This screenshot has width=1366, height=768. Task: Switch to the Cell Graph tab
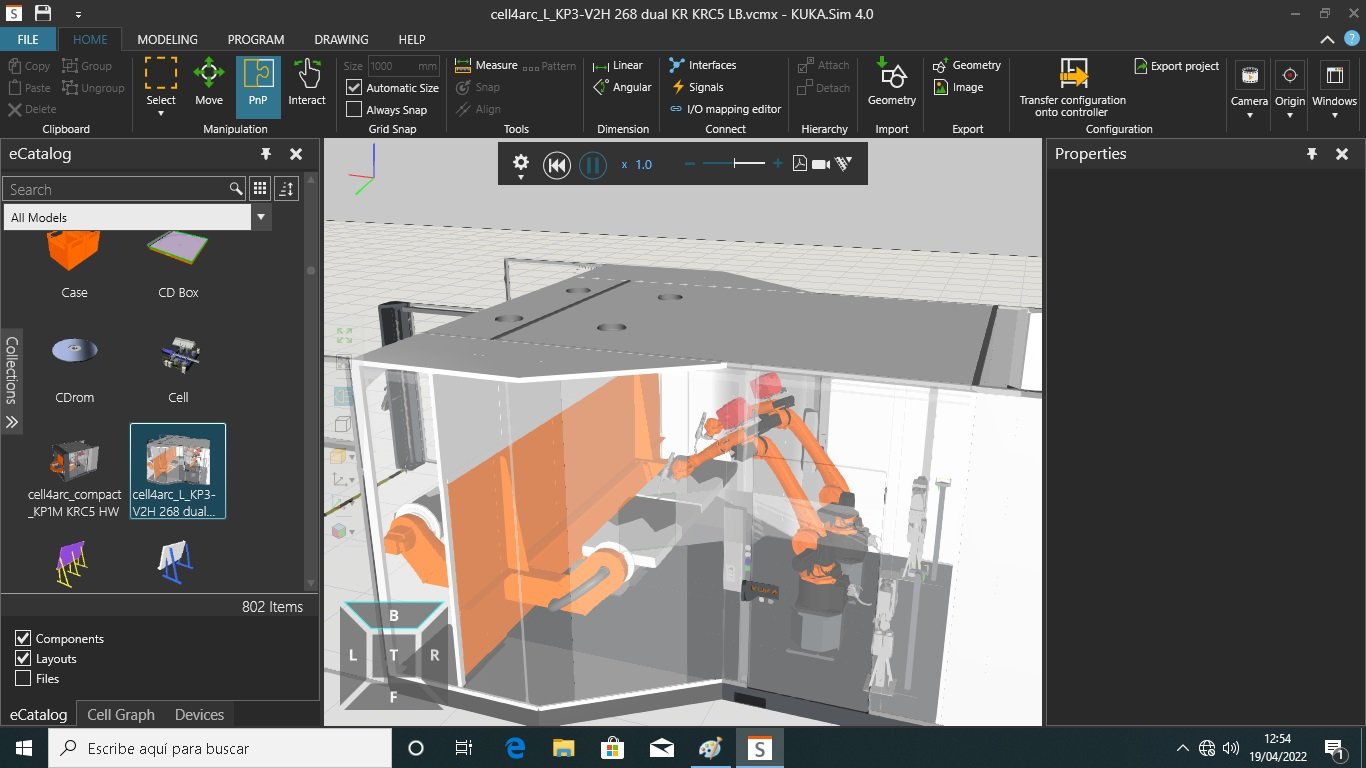click(x=121, y=714)
